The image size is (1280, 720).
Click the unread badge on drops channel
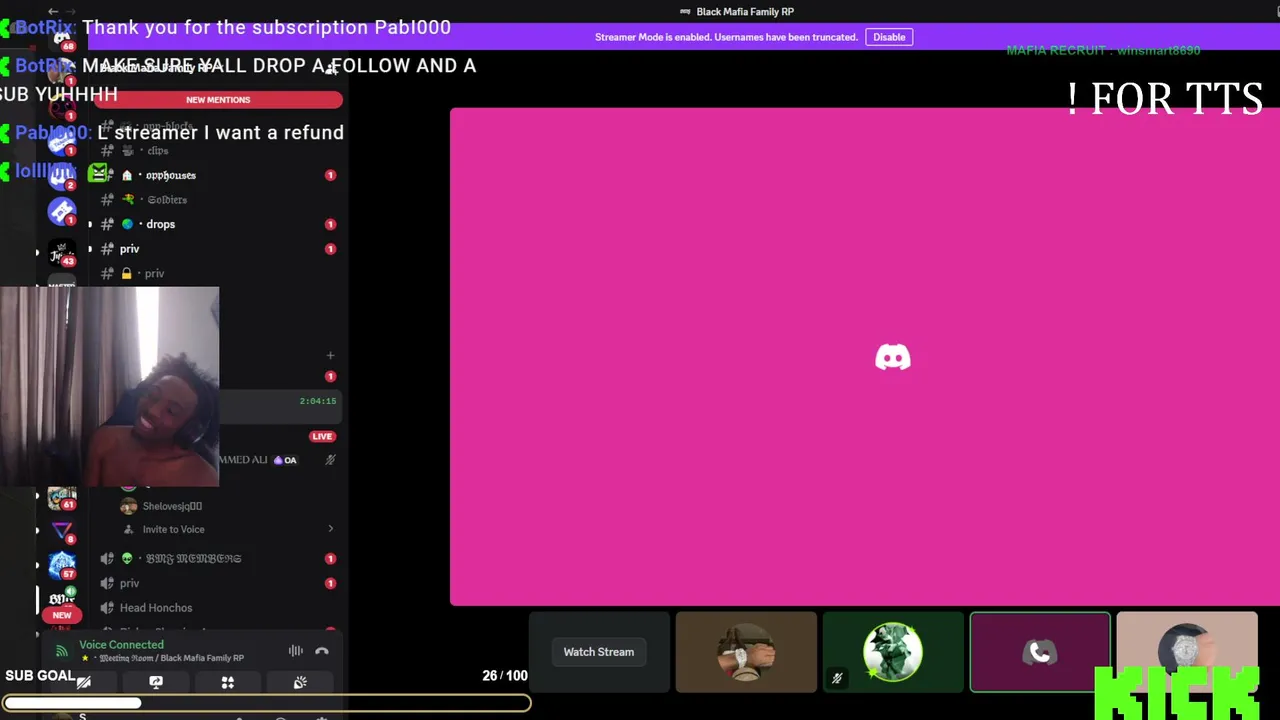[x=330, y=224]
